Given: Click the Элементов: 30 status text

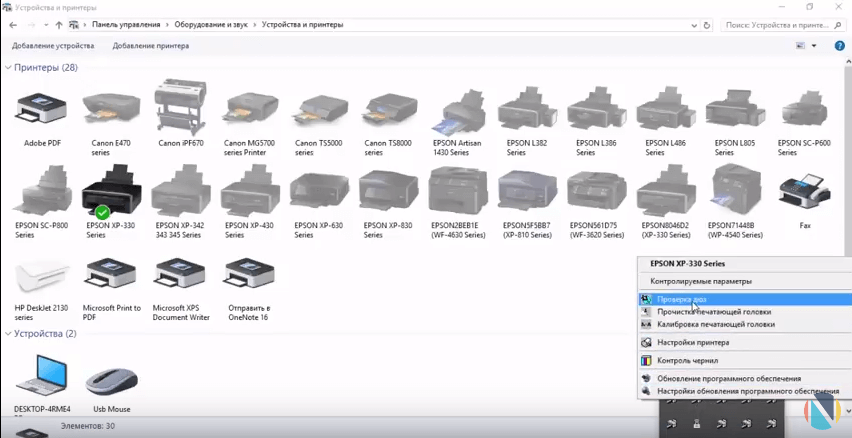Looking at the screenshot, I should click(x=88, y=426).
